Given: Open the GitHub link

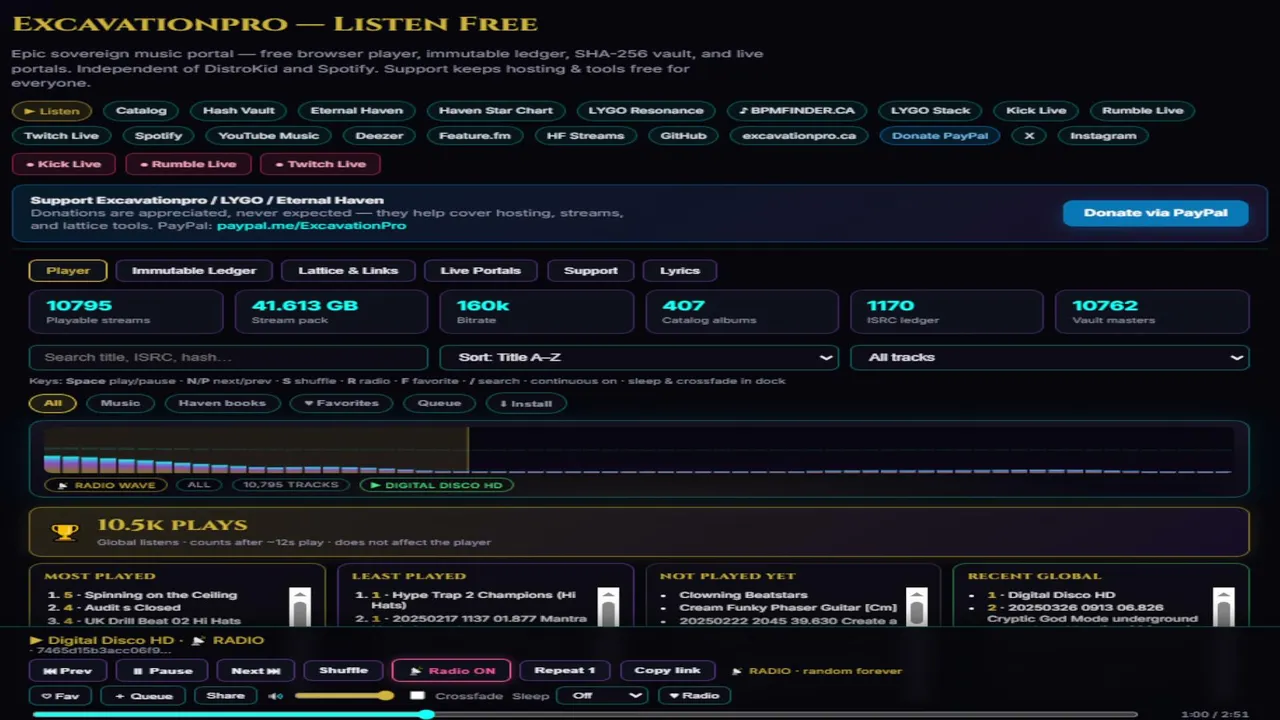Looking at the screenshot, I should 684,136.
